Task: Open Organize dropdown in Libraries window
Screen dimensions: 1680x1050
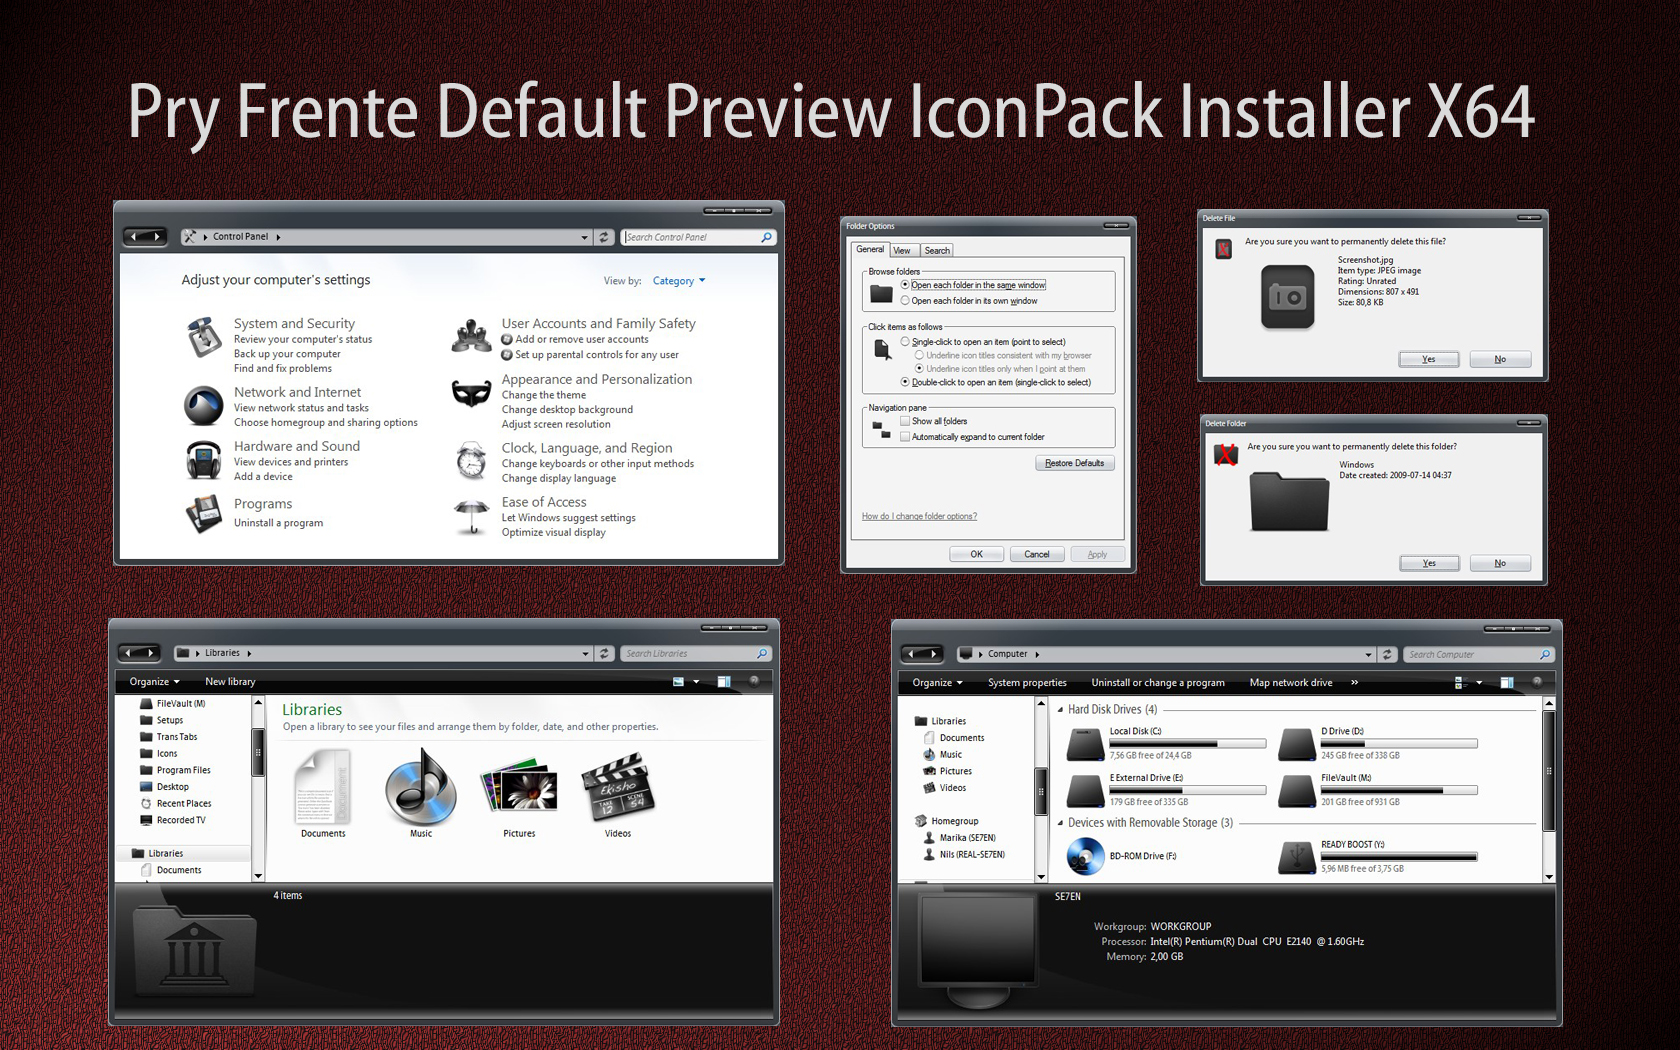Action: 154,681
